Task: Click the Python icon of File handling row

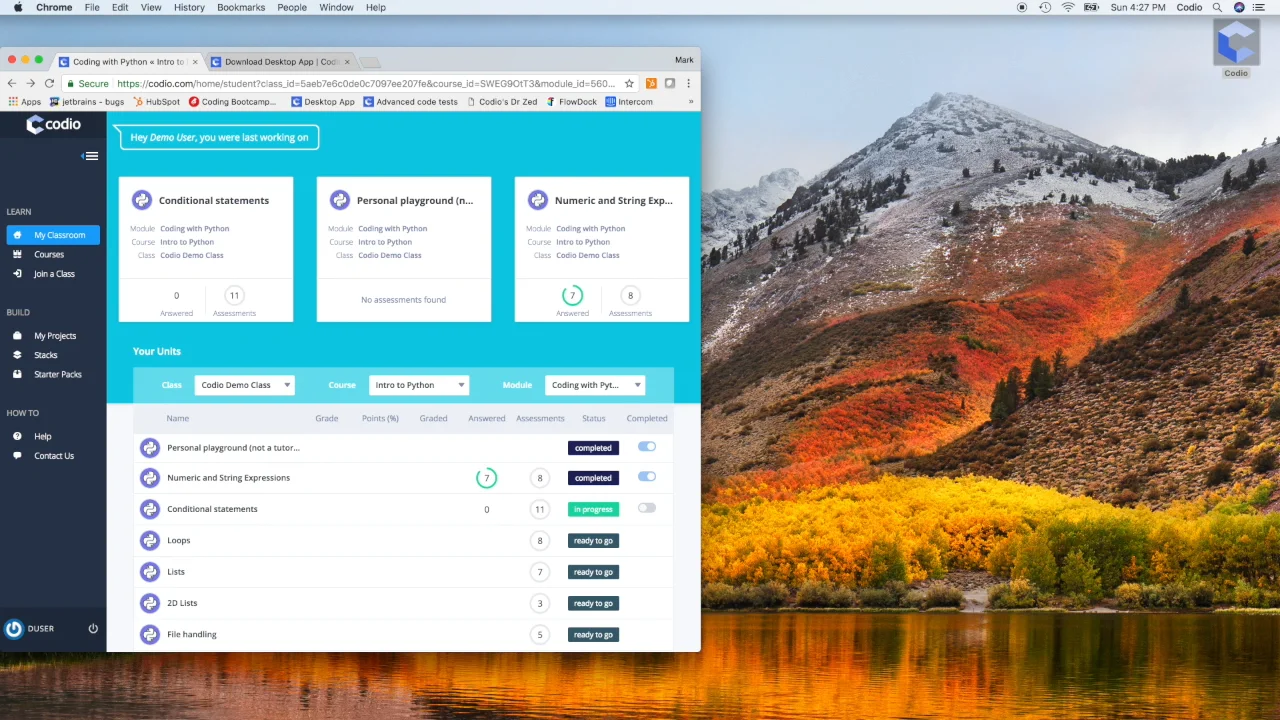Action: (x=150, y=635)
